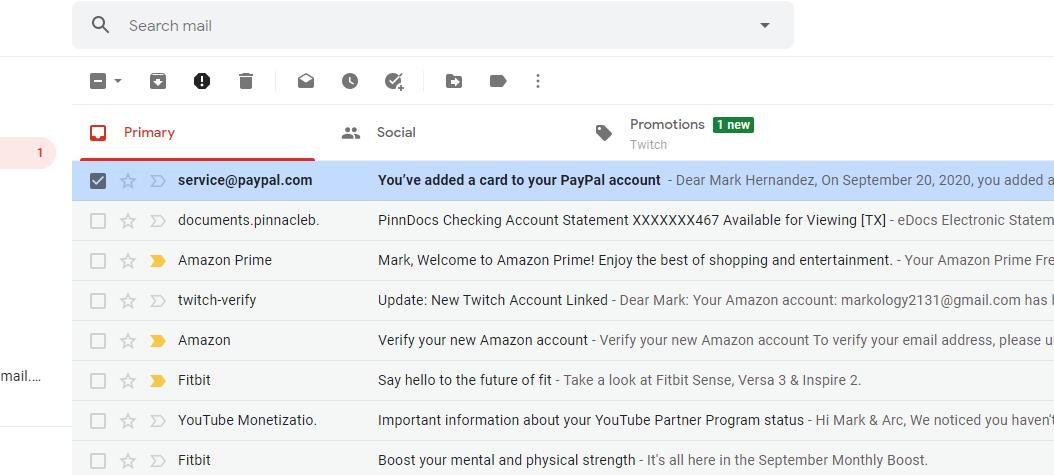1054x475 pixels.
Task: Report spam using the exclamation icon
Action: (202, 81)
